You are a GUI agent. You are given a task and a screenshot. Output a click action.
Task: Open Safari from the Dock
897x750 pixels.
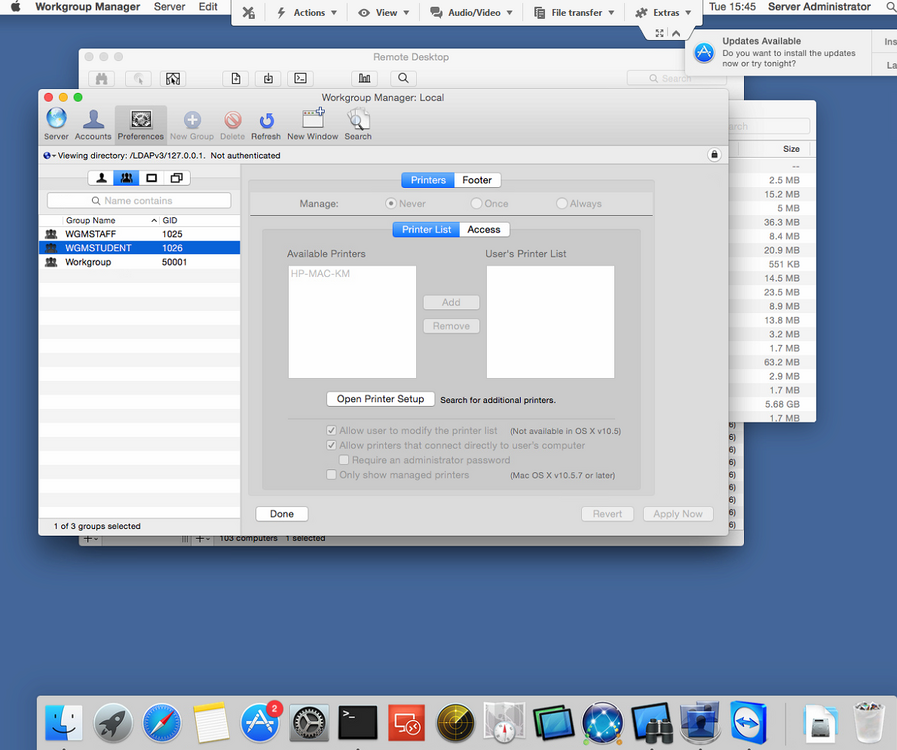pyautogui.click(x=162, y=723)
